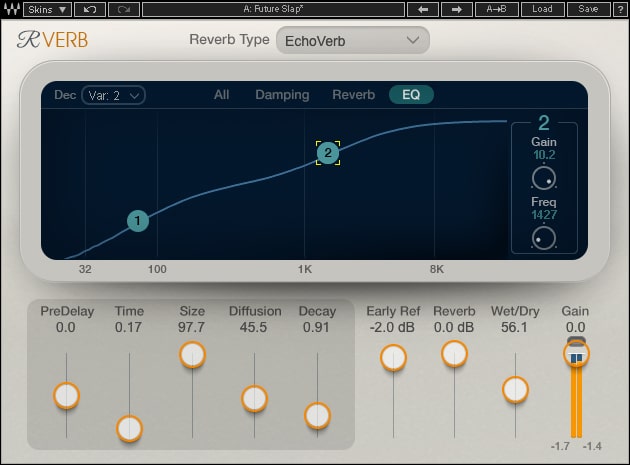This screenshot has height=465, width=630.
Task: Switch to the All view tab
Action: coord(221,95)
